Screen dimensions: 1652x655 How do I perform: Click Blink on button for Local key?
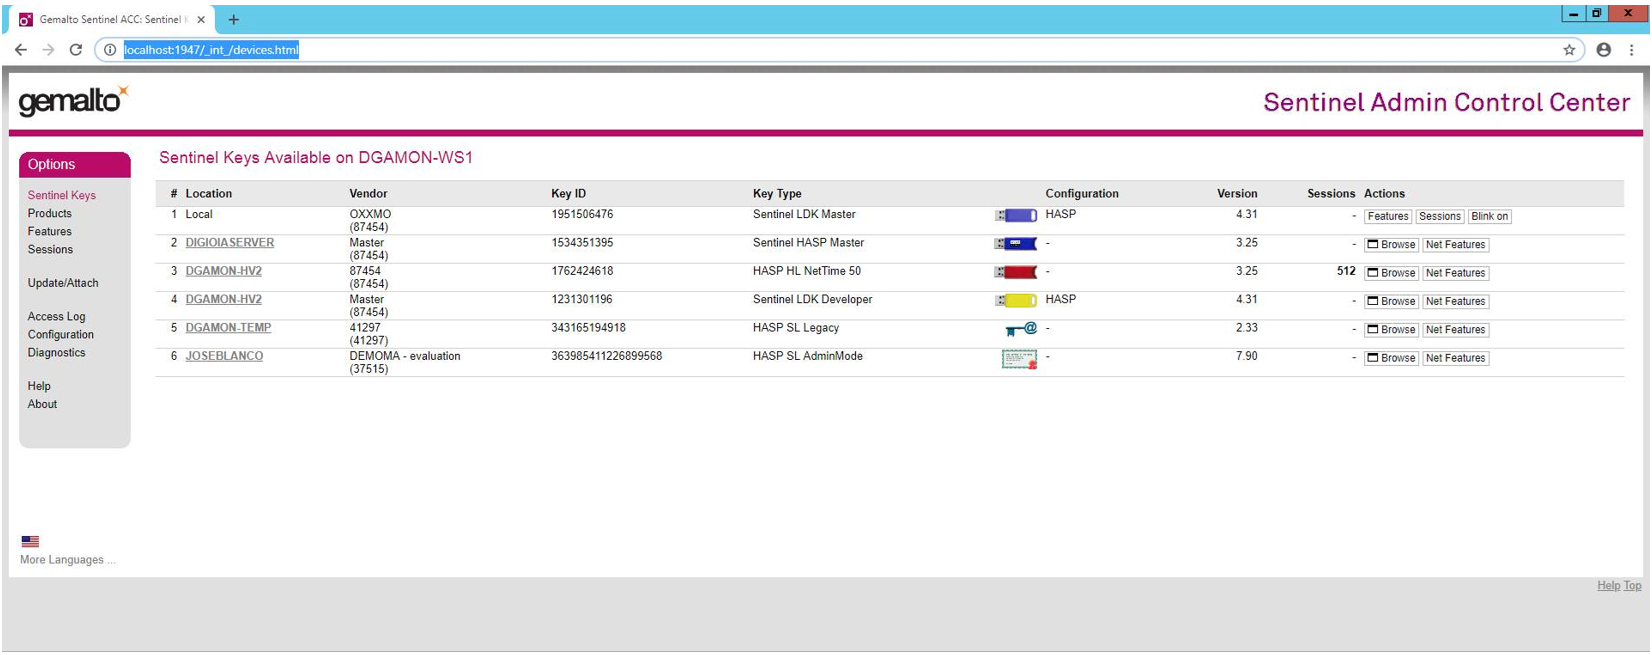point(1490,216)
